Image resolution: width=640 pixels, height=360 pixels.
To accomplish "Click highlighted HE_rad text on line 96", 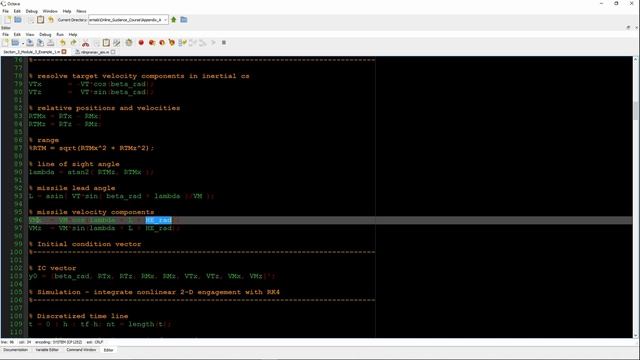I will 158,220.
